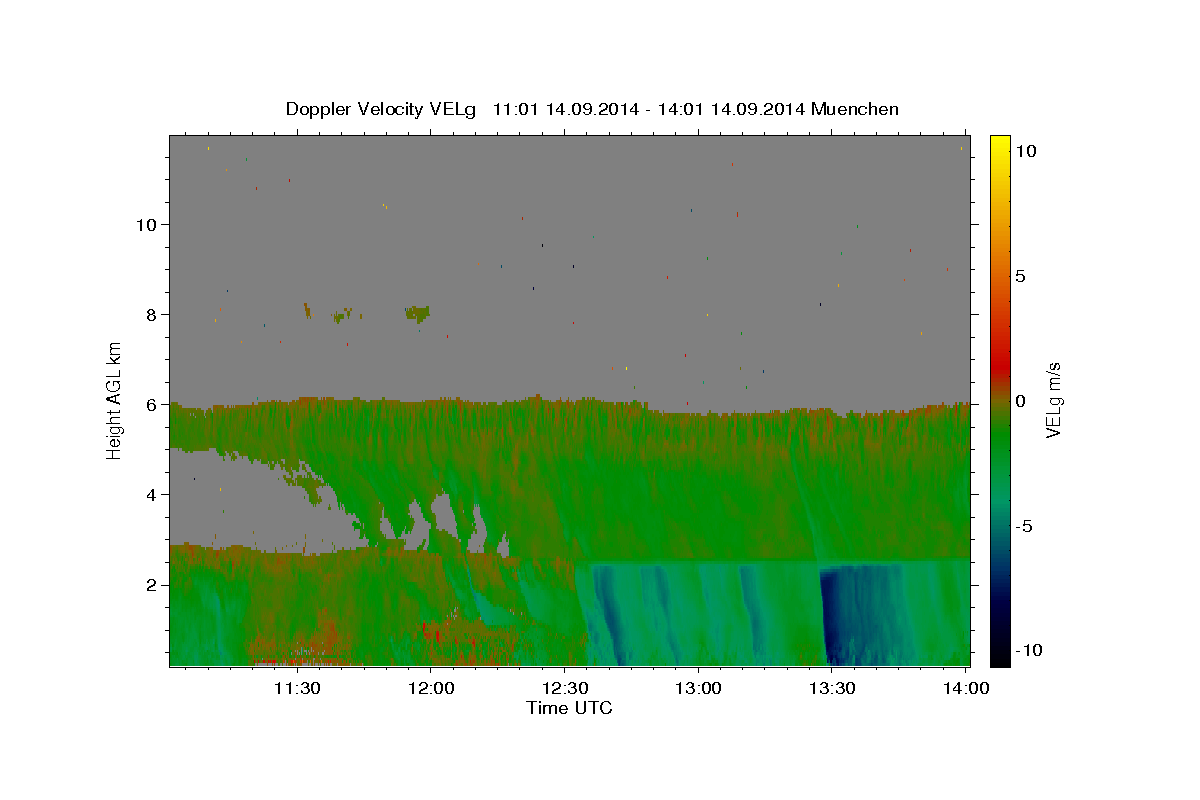Click the 'Muenchen' location in the title

coord(855,109)
